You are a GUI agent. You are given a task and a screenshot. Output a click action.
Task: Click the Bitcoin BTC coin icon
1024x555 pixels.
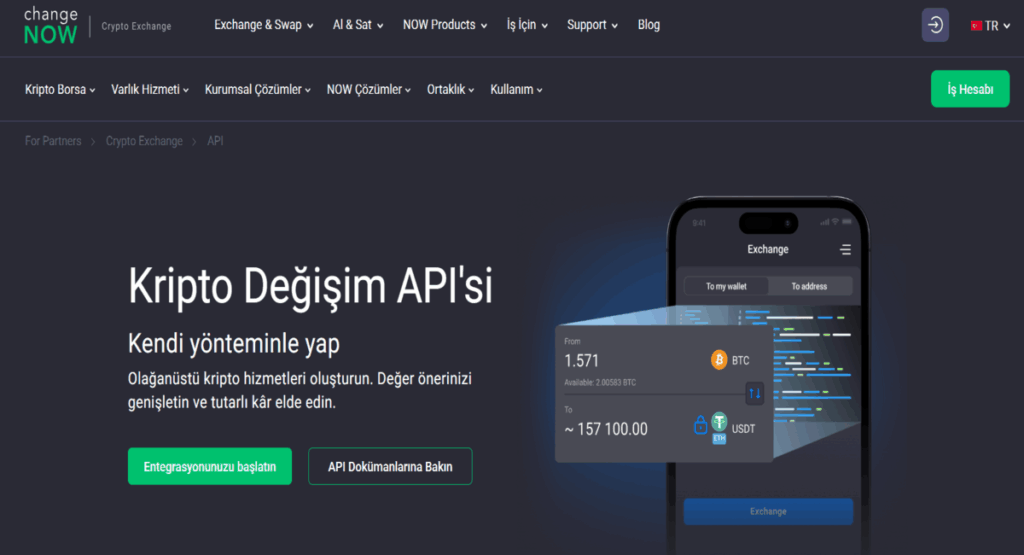pos(718,360)
